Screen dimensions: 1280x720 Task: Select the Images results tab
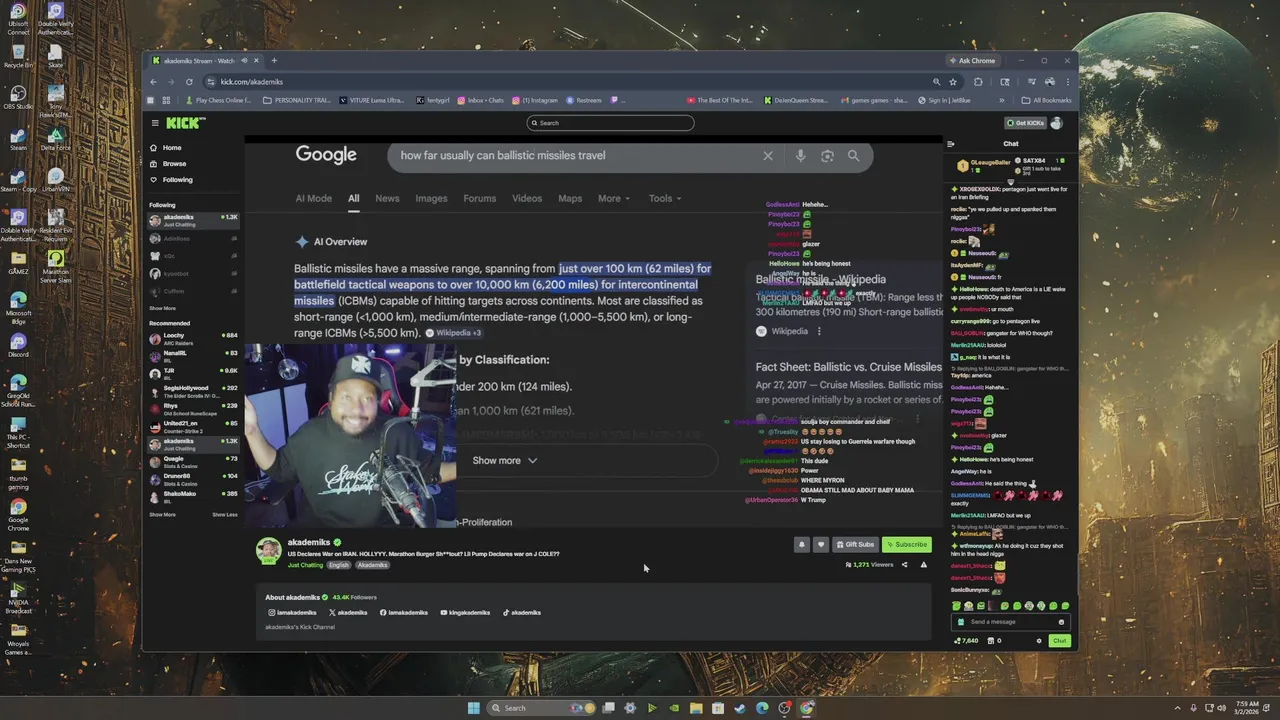[431, 198]
